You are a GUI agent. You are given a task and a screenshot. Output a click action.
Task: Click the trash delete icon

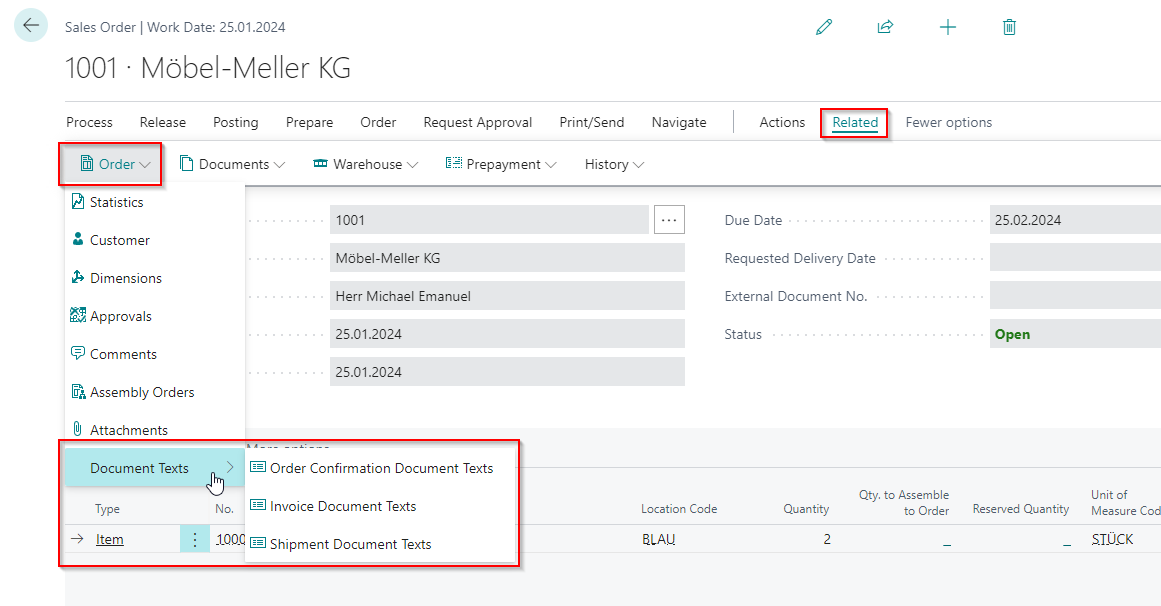pos(1009,27)
